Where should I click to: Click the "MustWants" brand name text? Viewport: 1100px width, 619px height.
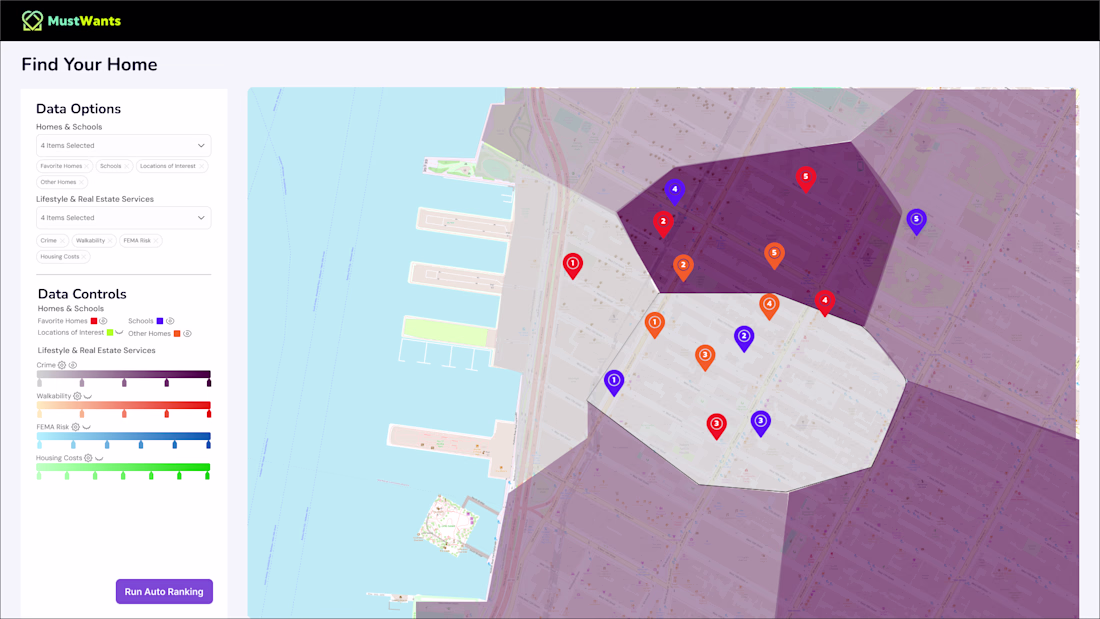coord(84,21)
